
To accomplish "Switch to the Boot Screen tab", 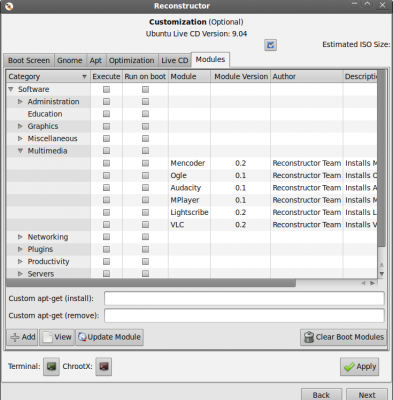I will pos(29,60).
